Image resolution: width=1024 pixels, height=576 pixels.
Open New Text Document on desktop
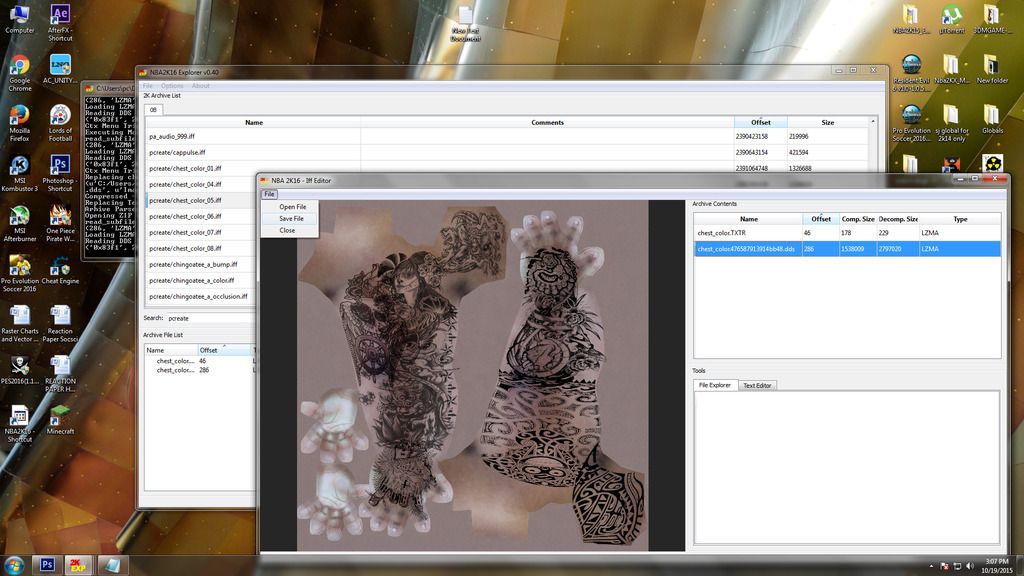(465, 24)
